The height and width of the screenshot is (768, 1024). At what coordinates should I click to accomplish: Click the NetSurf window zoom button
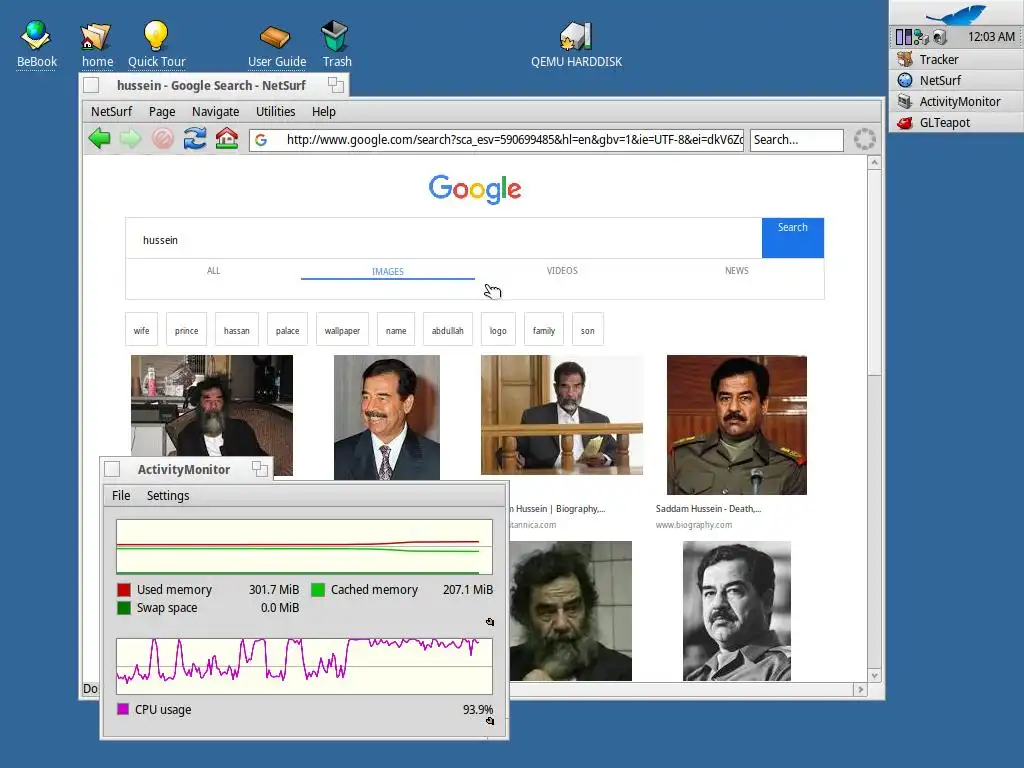[336, 85]
